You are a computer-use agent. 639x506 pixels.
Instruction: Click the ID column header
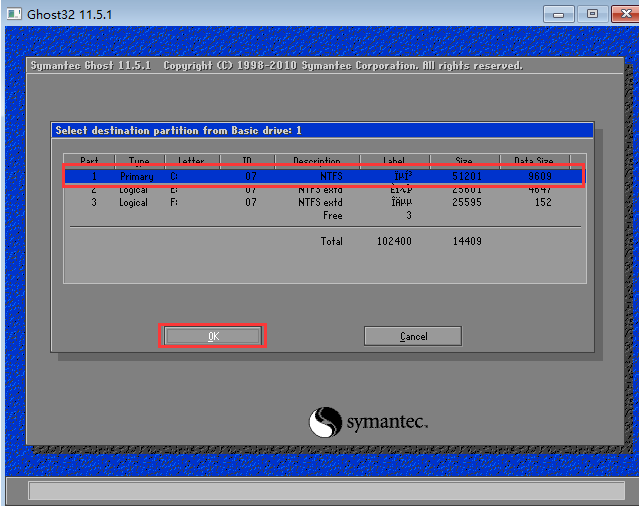tap(249, 161)
